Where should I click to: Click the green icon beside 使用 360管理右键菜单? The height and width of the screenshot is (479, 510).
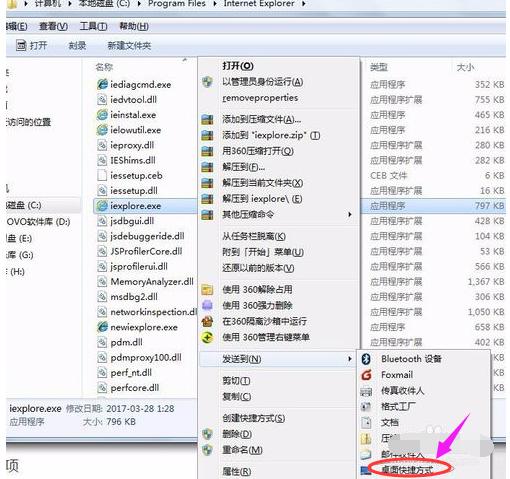point(207,337)
